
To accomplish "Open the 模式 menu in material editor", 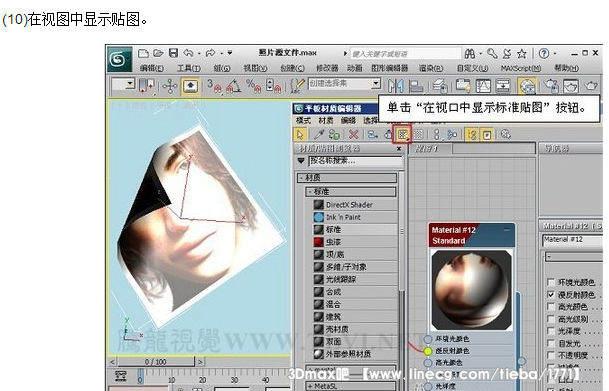I will [303, 121].
